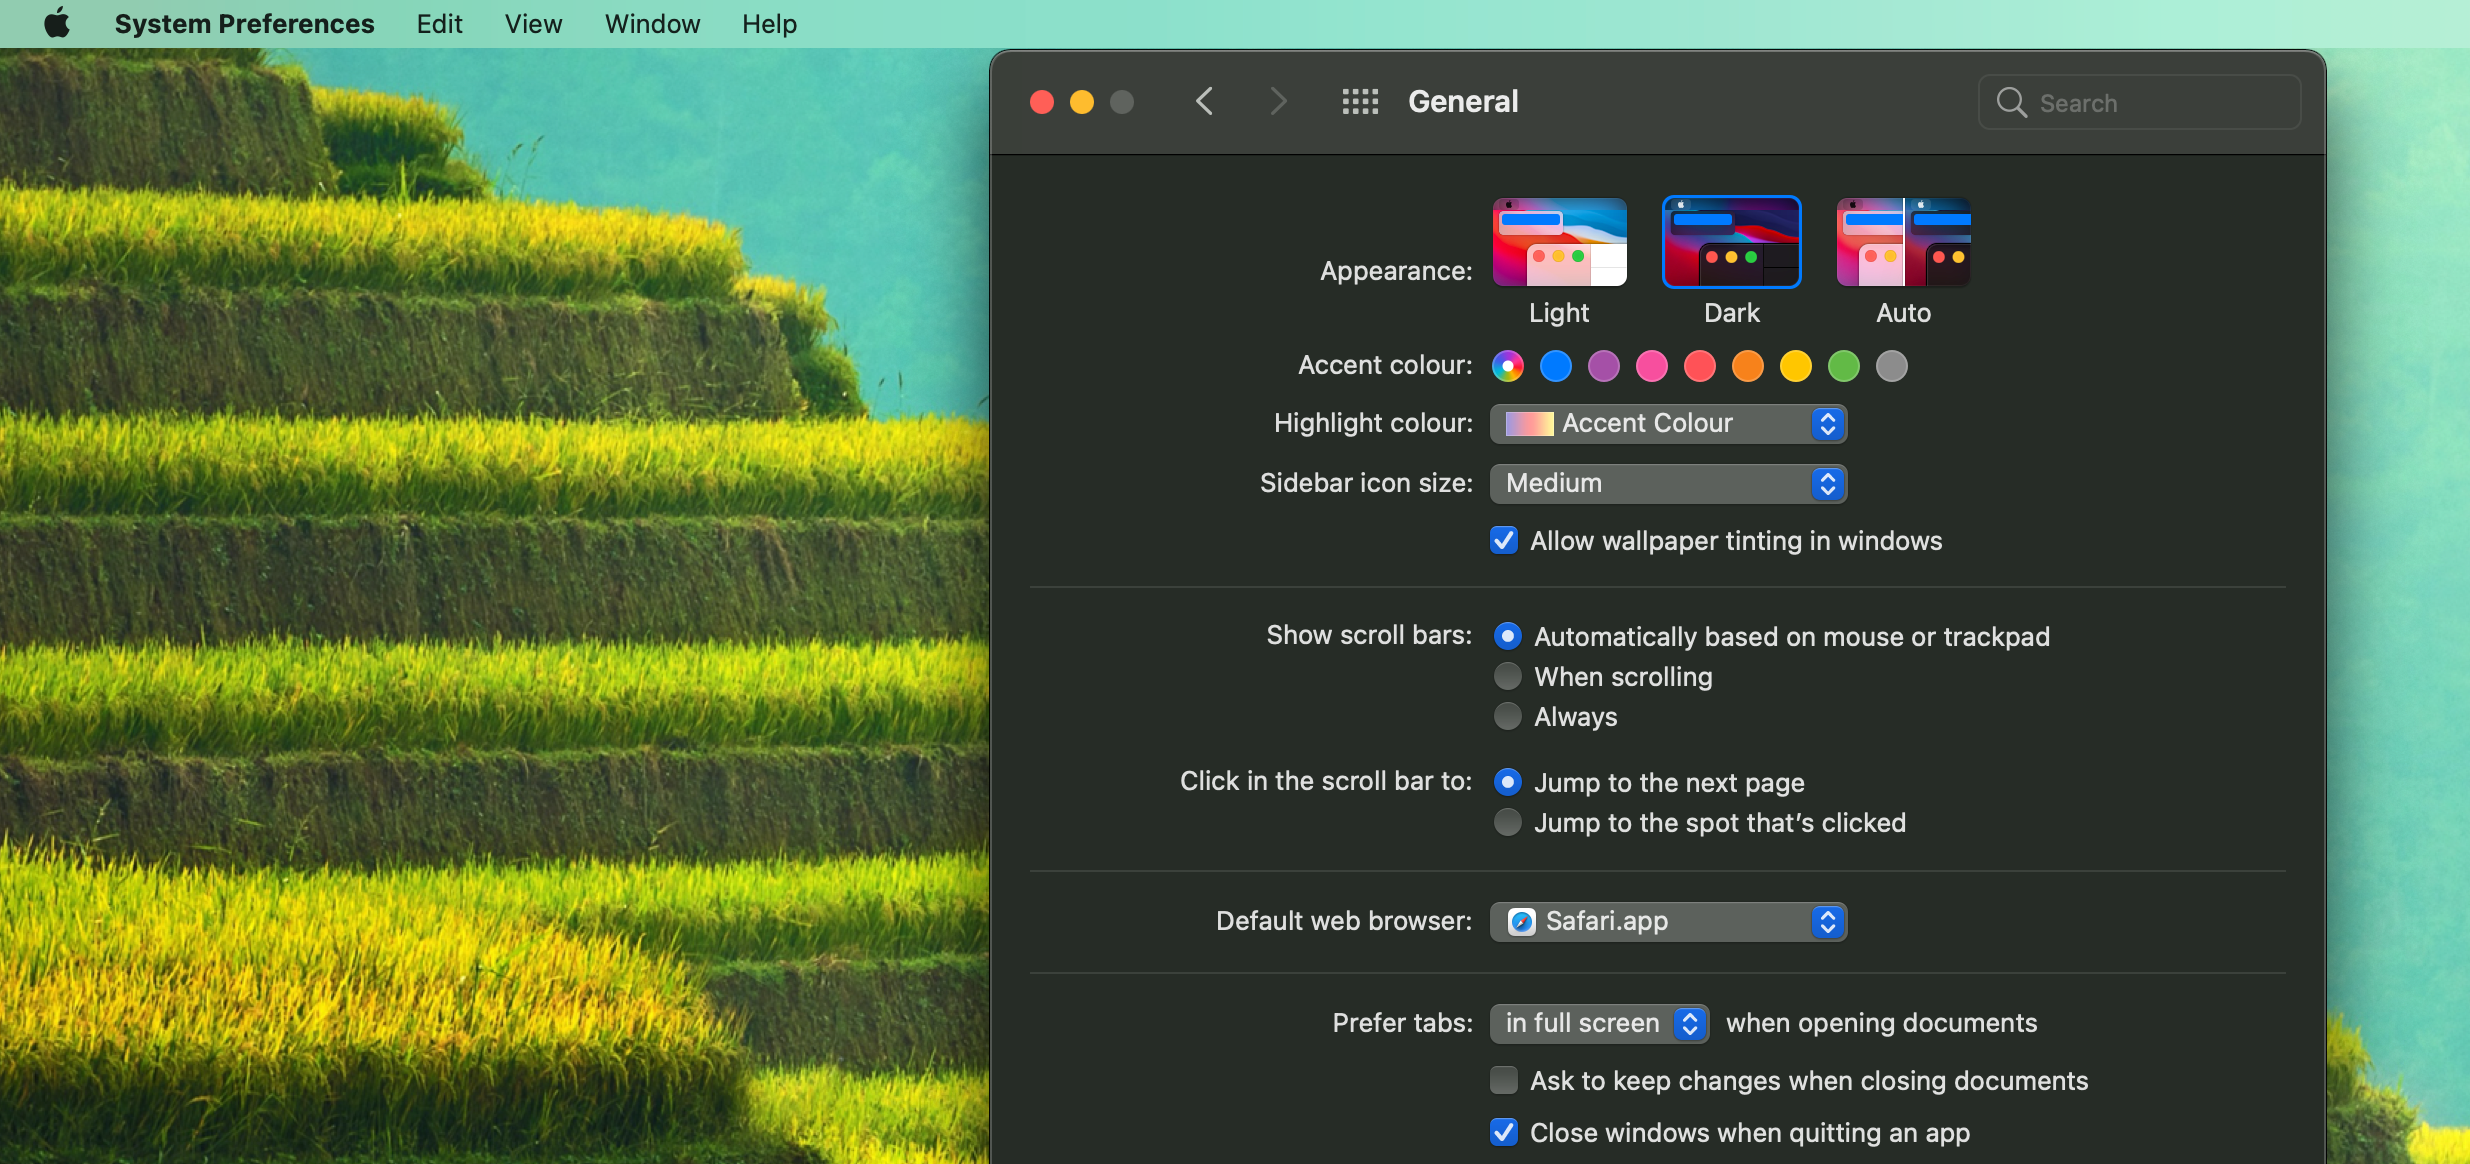2470x1164 pixels.
Task: Click in the Search field
Action: tap(2160, 103)
